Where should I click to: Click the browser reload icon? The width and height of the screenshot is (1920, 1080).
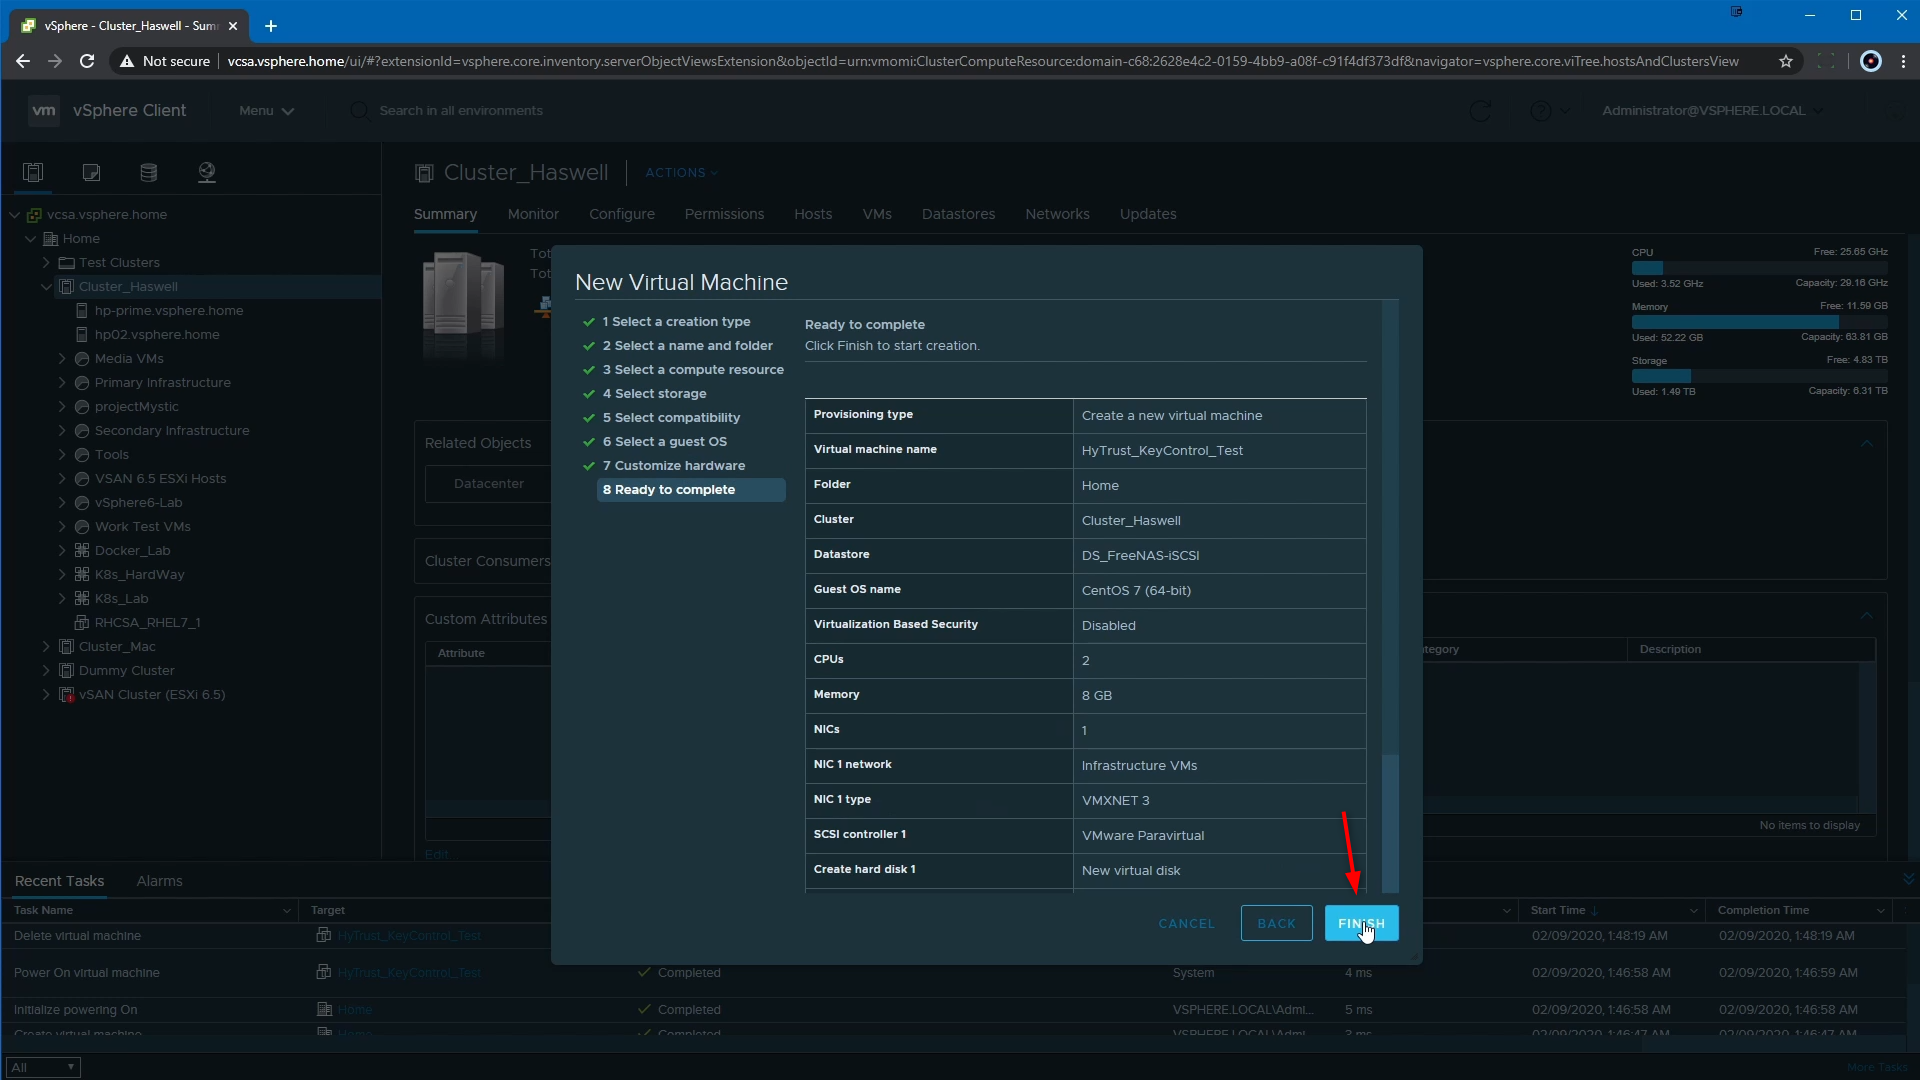(87, 61)
